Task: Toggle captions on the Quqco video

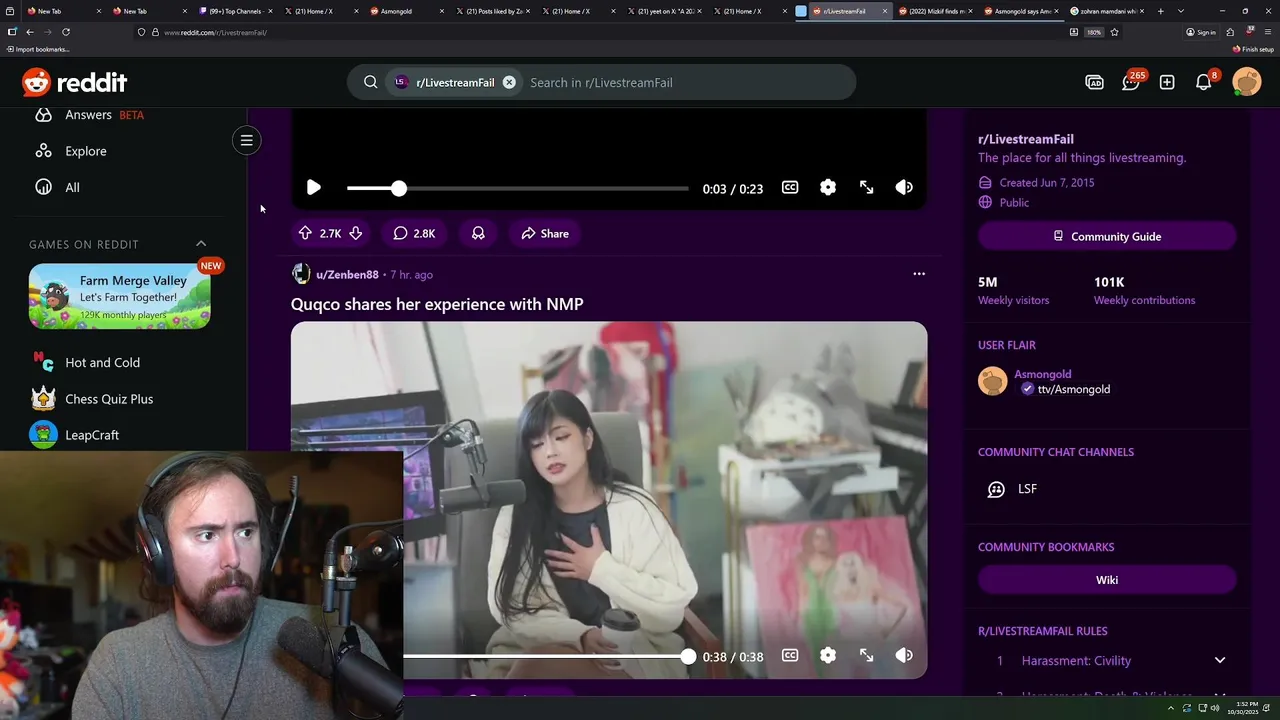Action: pyautogui.click(x=790, y=656)
